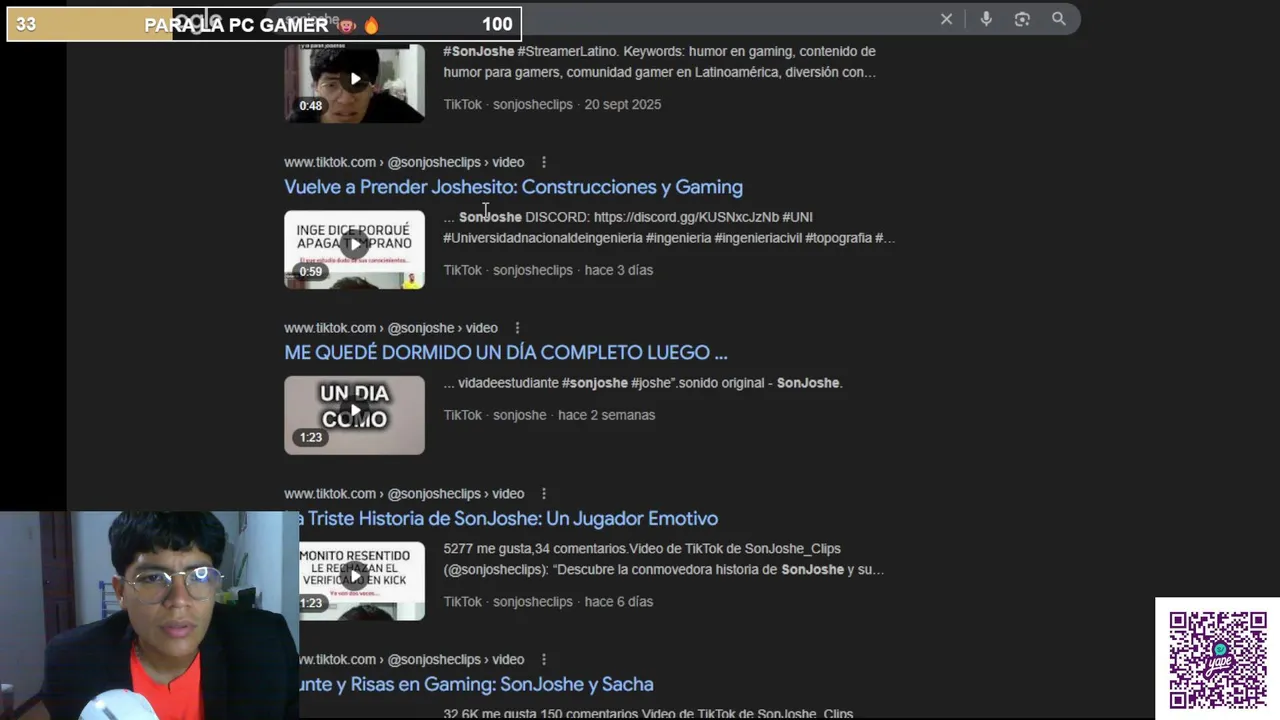Clear the search box with the X icon
Screen dimensions: 1280x720
click(x=946, y=19)
